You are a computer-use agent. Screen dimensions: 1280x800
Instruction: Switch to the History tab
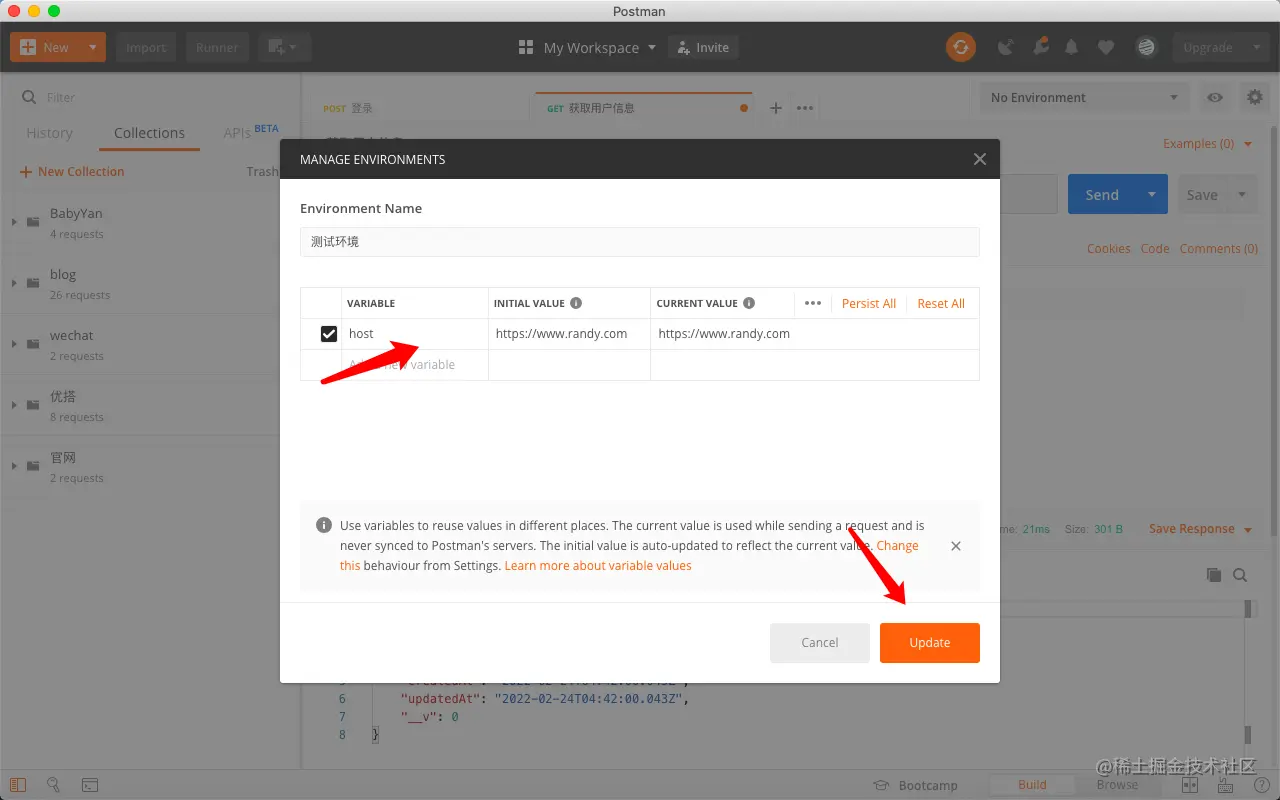pos(49,133)
